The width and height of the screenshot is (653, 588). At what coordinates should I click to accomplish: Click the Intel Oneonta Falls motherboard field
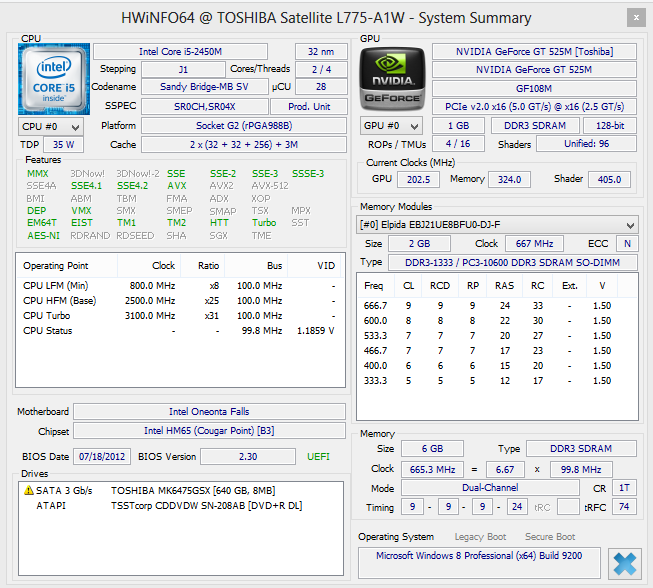[209, 411]
